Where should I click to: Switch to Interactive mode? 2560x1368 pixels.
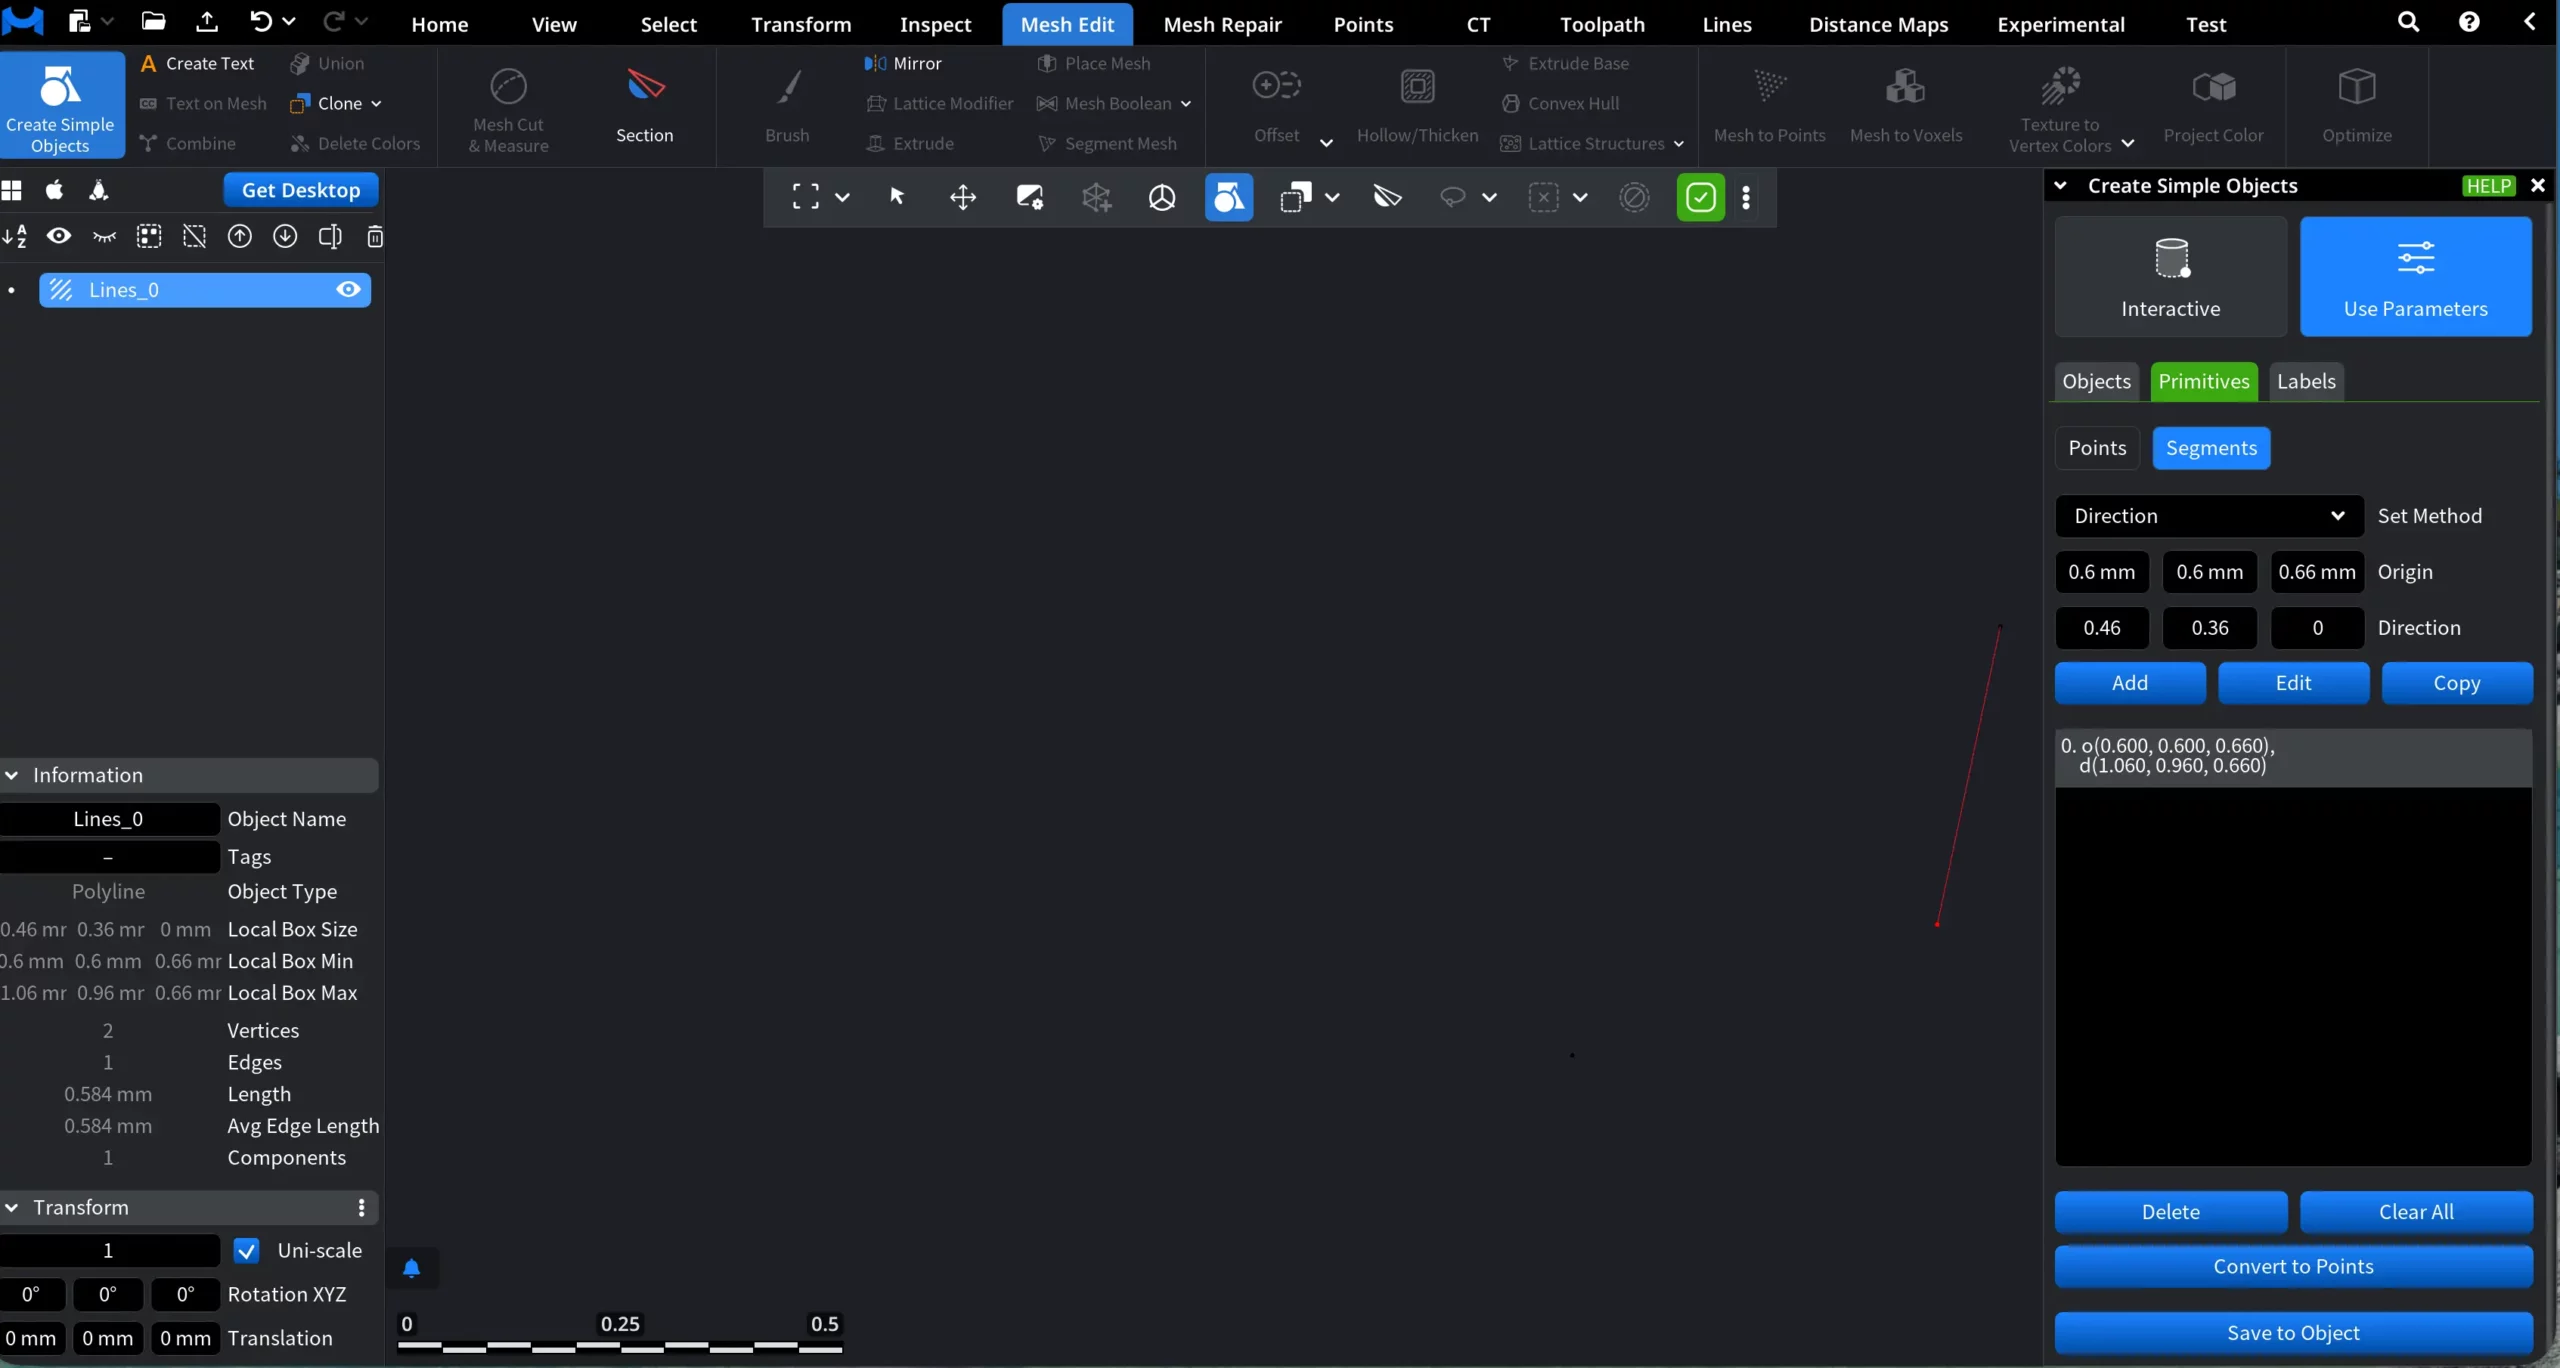[x=2170, y=277]
